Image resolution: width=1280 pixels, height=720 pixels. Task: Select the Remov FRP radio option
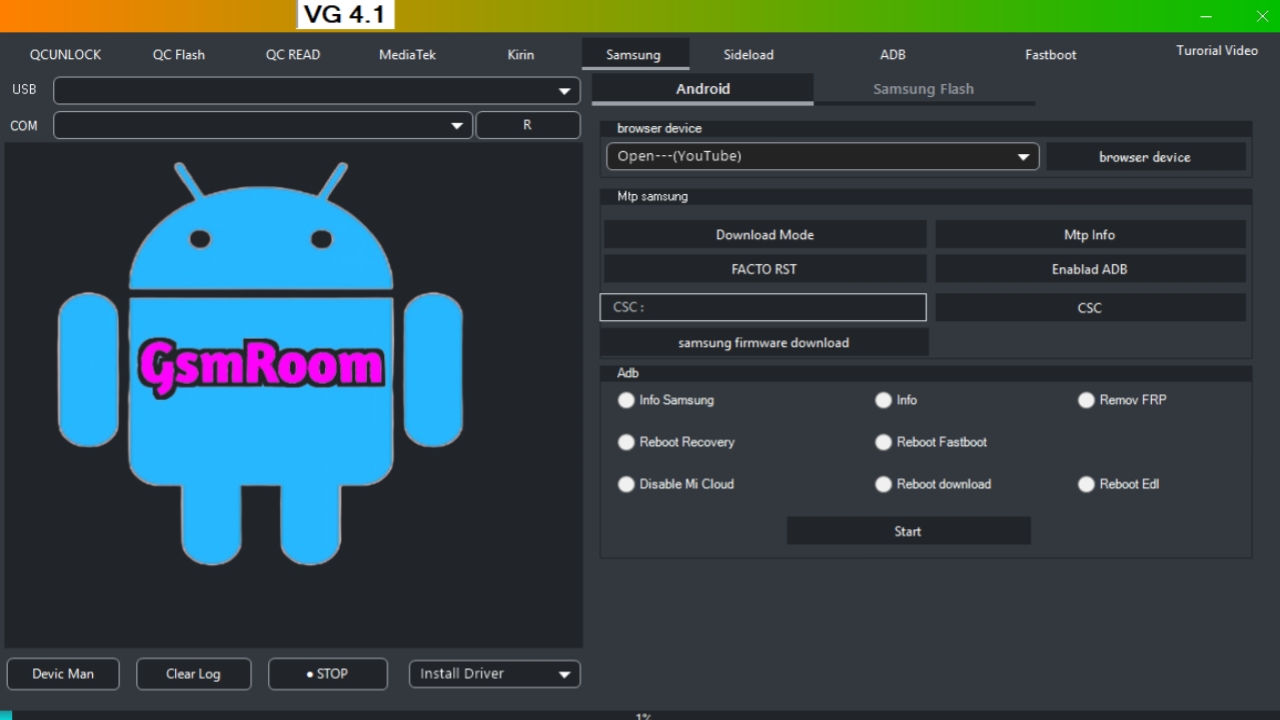pos(1087,400)
